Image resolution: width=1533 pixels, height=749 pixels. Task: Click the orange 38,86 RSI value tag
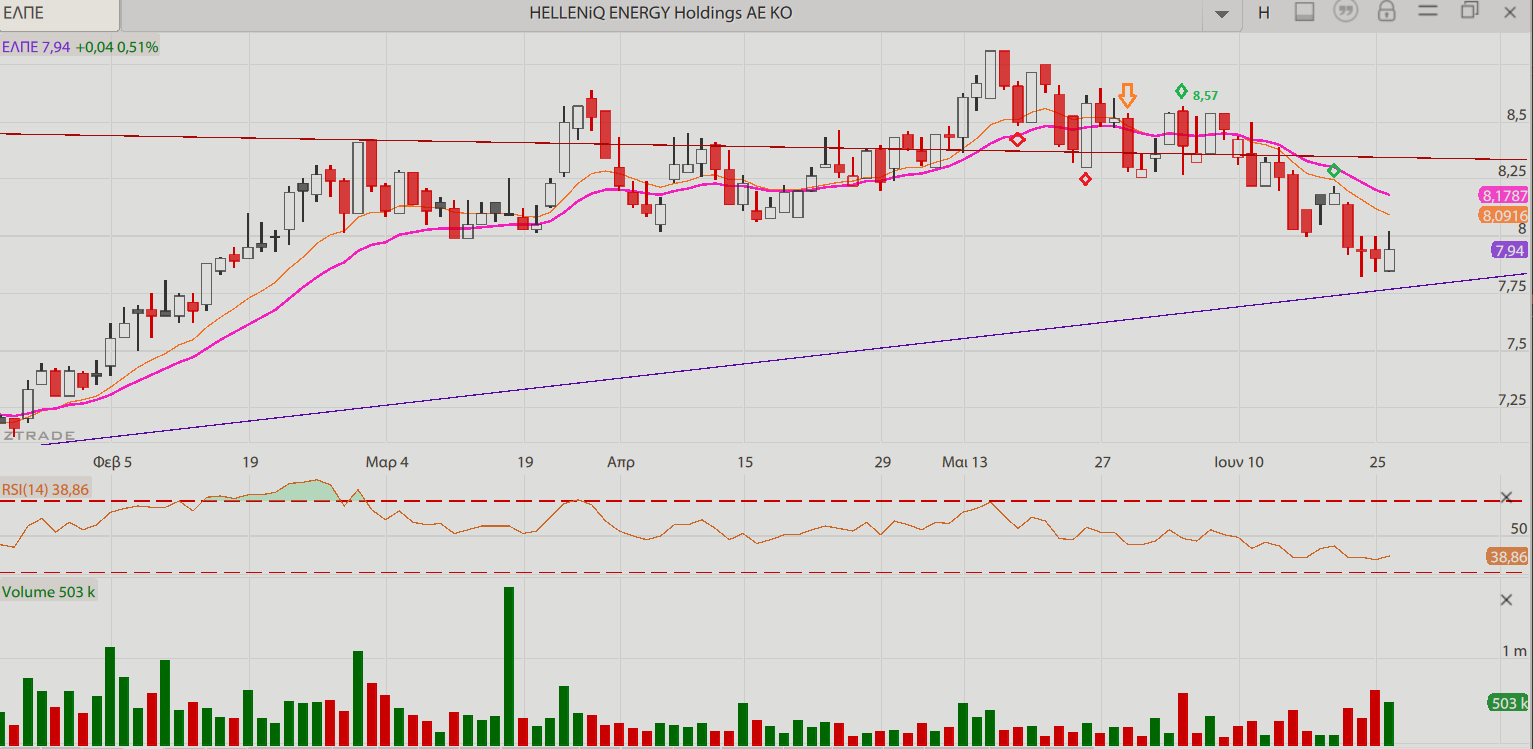(1507, 557)
